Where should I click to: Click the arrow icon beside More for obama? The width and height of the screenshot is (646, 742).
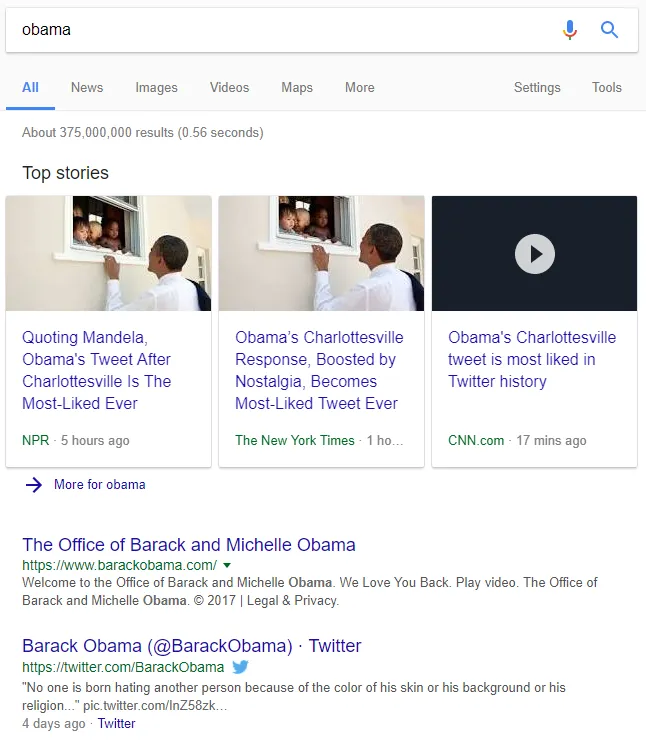[34, 485]
